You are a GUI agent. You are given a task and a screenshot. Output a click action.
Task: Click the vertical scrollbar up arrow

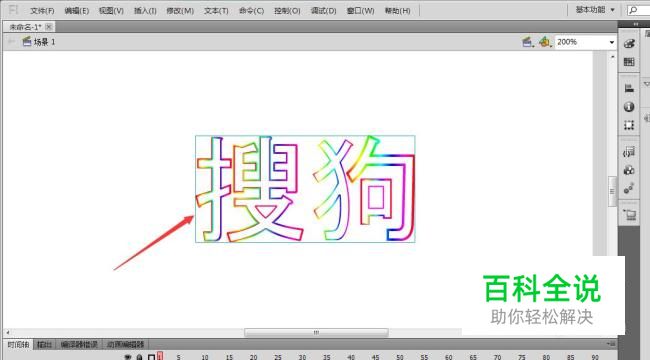[x=613, y=56]
